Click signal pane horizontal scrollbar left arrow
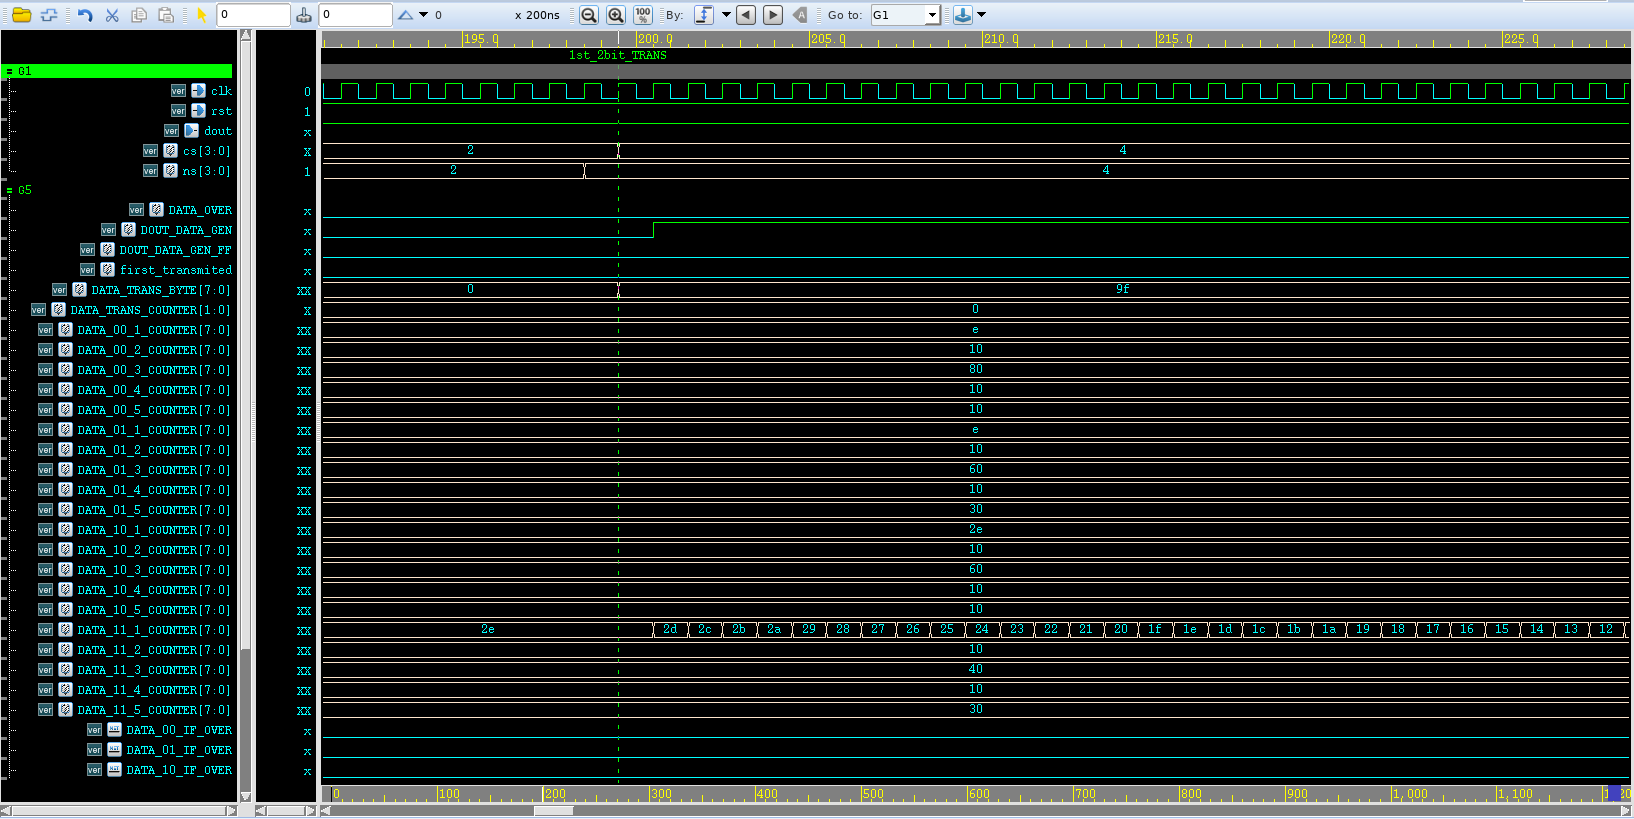Image resolution: width=1634 pixels, height=819 pixels. pos(6,811)
